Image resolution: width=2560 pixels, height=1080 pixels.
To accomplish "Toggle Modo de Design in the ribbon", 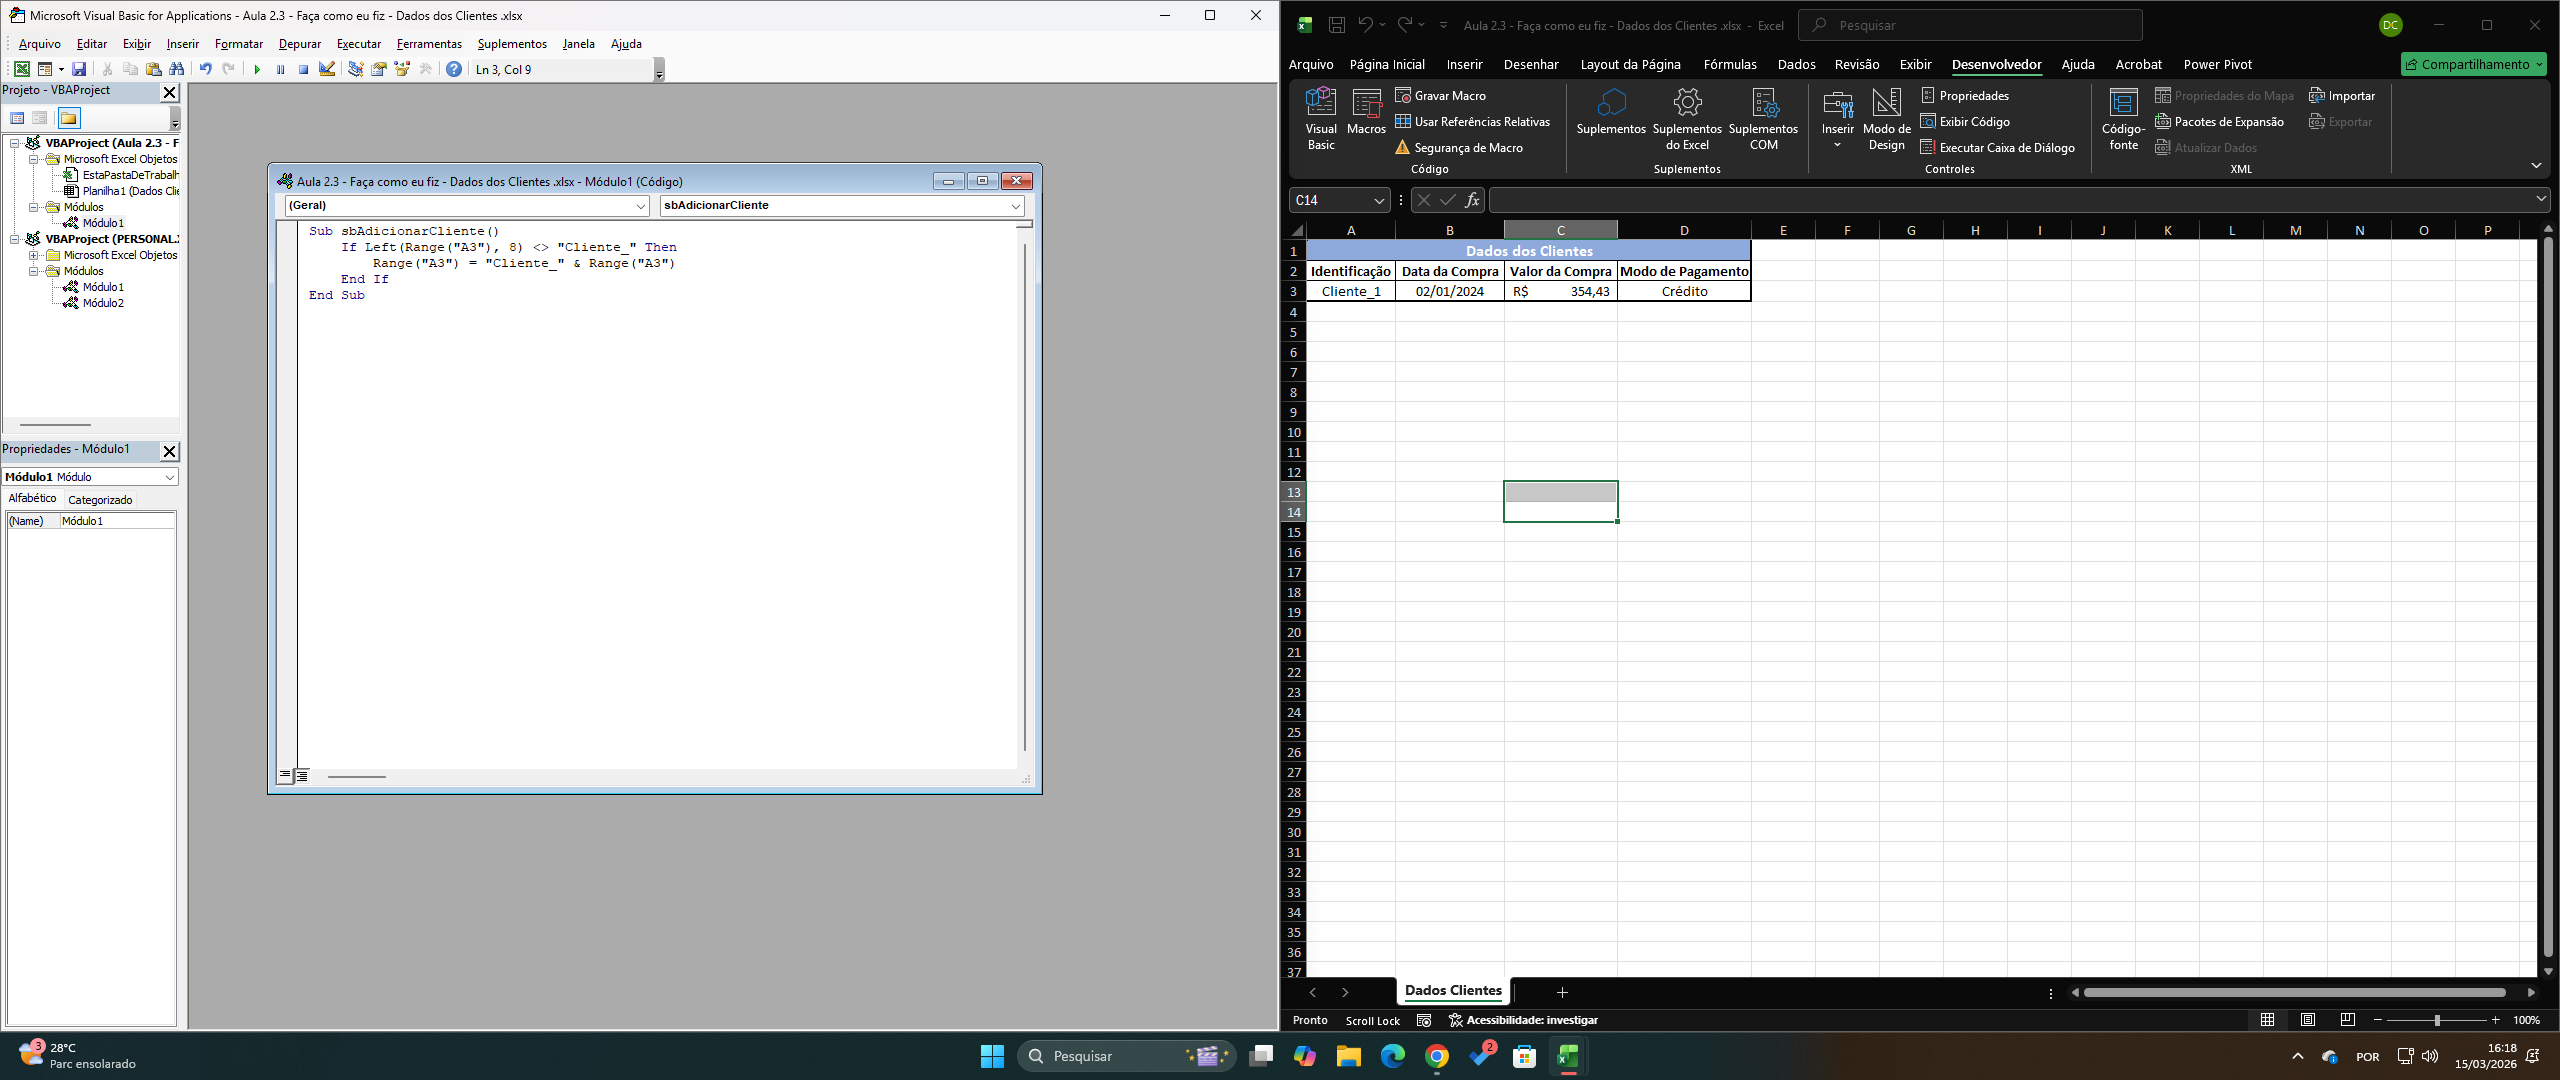I will click(1886, 118).
